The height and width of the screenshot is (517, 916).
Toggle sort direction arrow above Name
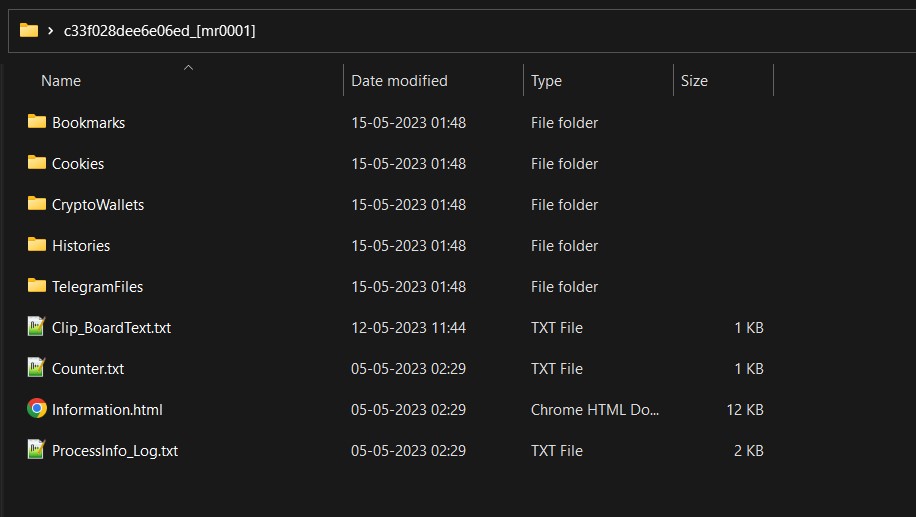click(188, 67)
